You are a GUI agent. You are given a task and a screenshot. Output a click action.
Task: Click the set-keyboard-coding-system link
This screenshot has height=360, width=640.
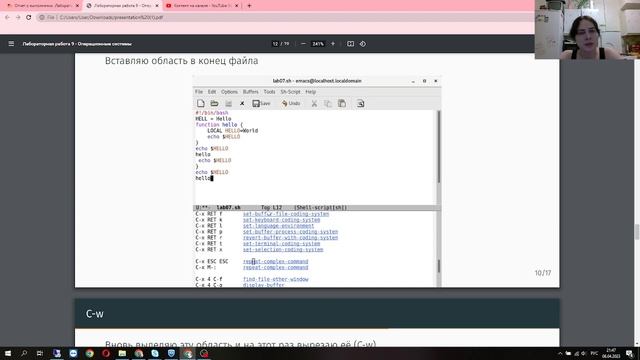(281, 220)
